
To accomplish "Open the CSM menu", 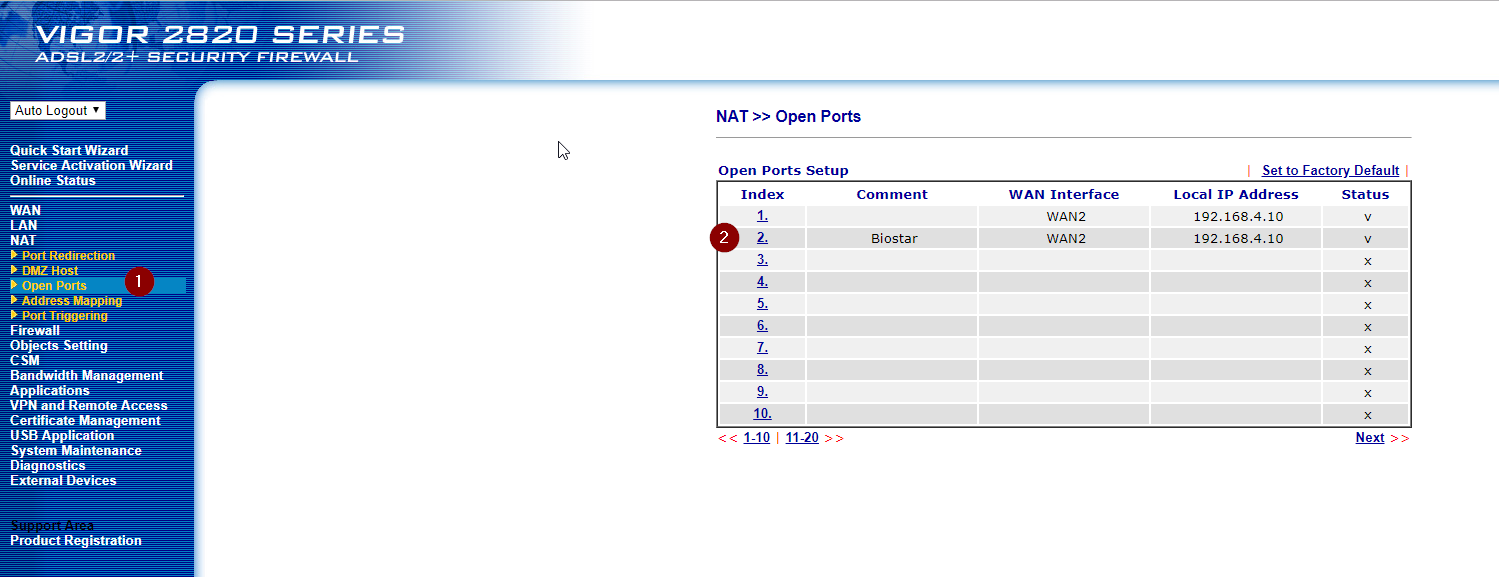I will [25, 360].
